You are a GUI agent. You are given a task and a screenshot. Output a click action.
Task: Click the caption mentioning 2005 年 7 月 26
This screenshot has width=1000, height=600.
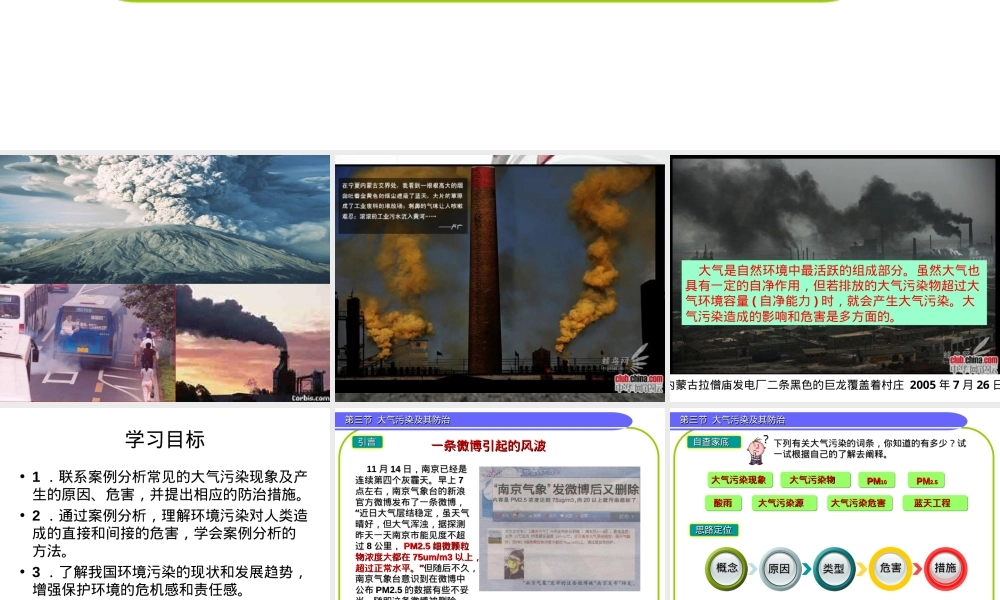click(834, 384)
